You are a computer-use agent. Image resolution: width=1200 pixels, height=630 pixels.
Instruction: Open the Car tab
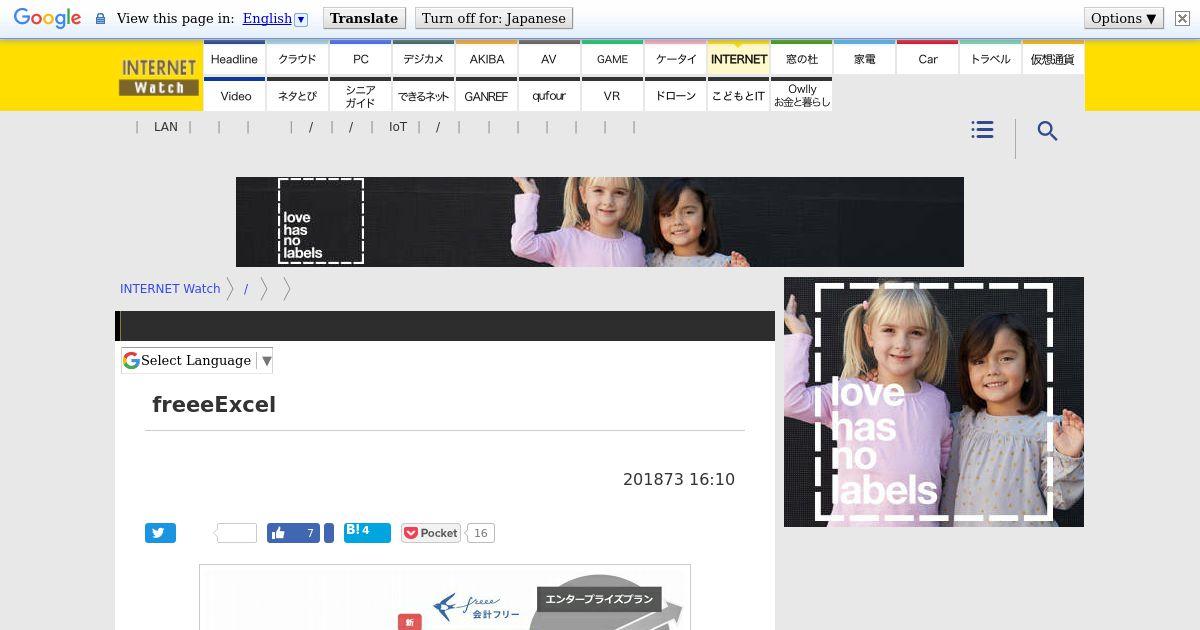[927, 58]
